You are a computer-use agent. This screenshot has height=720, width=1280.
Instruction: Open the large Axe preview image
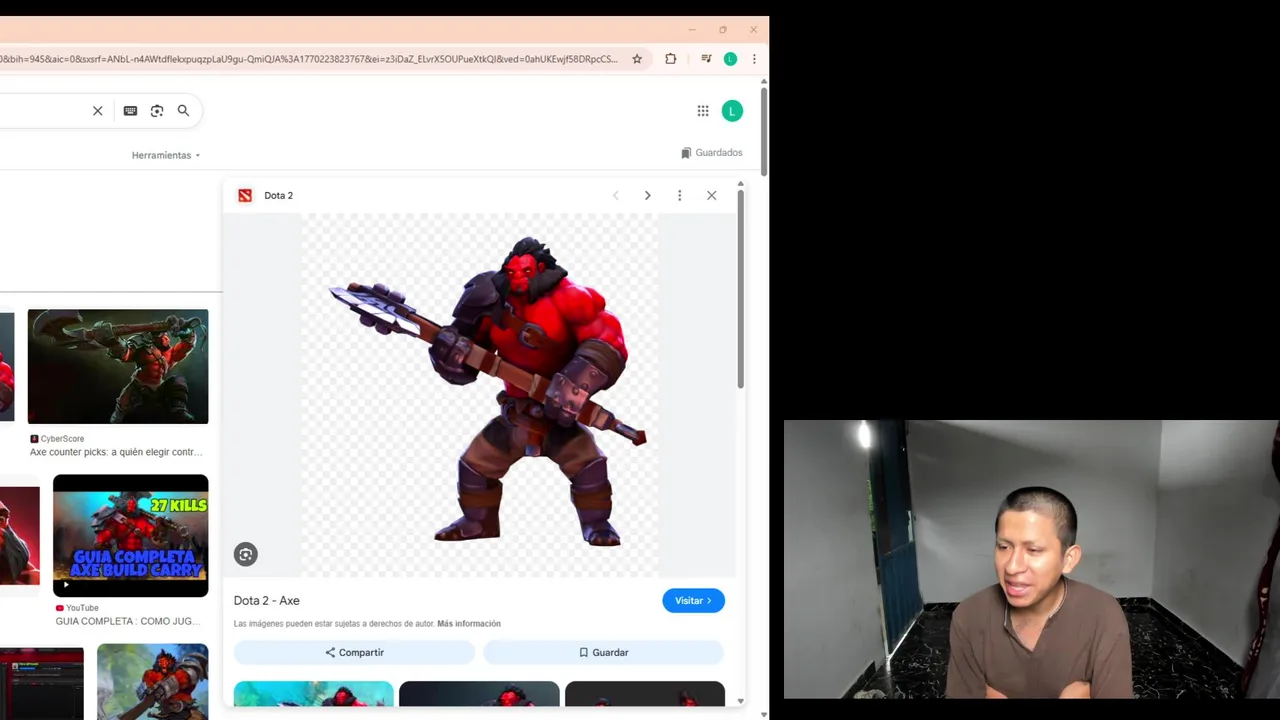[479, 394]
